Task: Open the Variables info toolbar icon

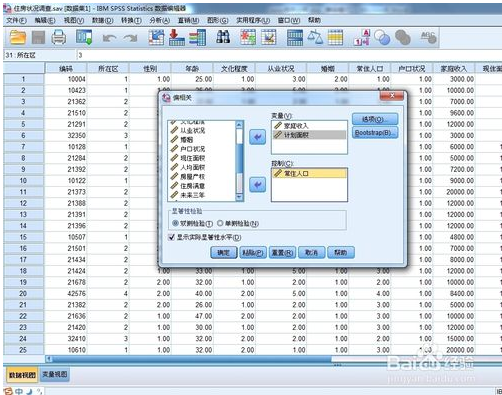Action: click(197, 37)
